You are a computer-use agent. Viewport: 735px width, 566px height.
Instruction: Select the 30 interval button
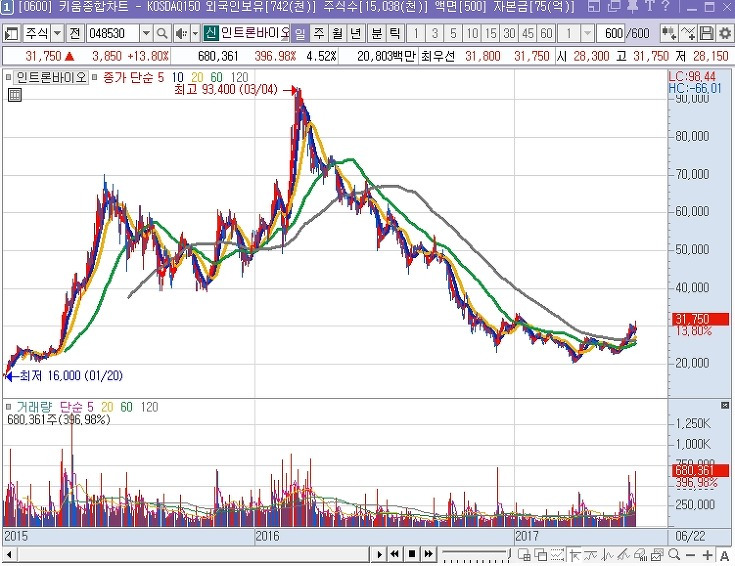(510, 33)
